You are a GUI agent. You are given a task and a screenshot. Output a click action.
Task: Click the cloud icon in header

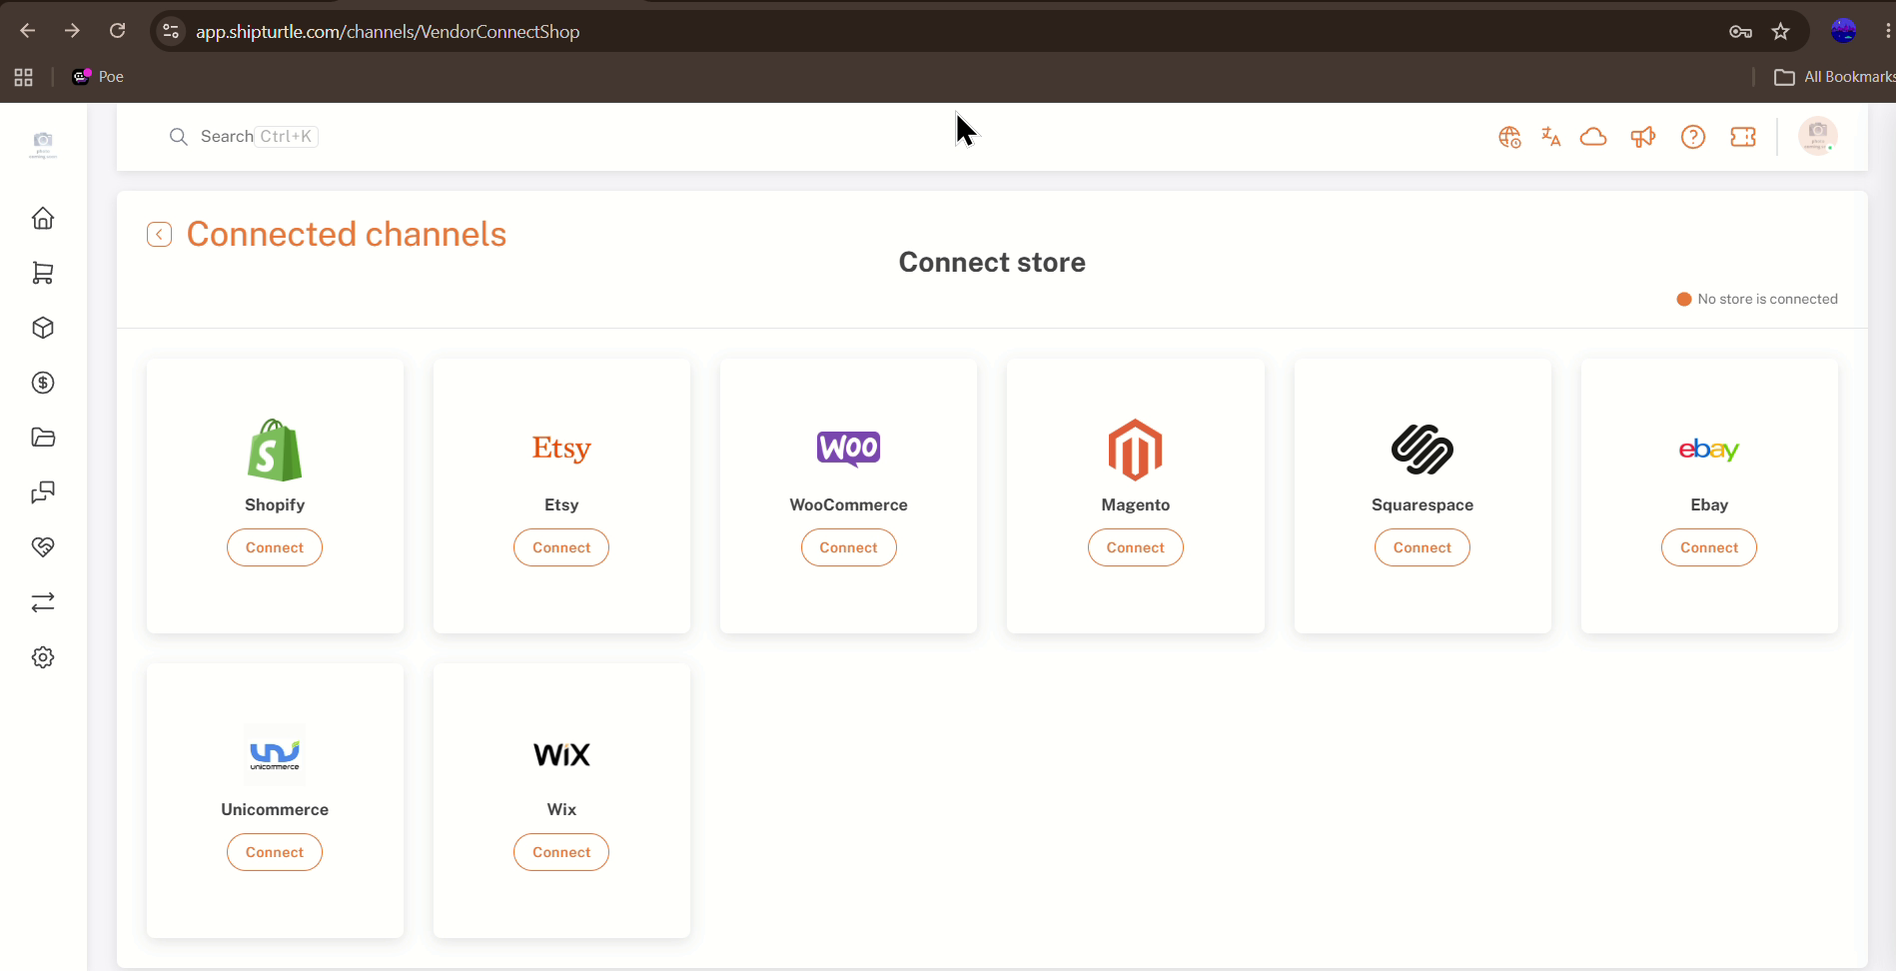click(1593, 137)
